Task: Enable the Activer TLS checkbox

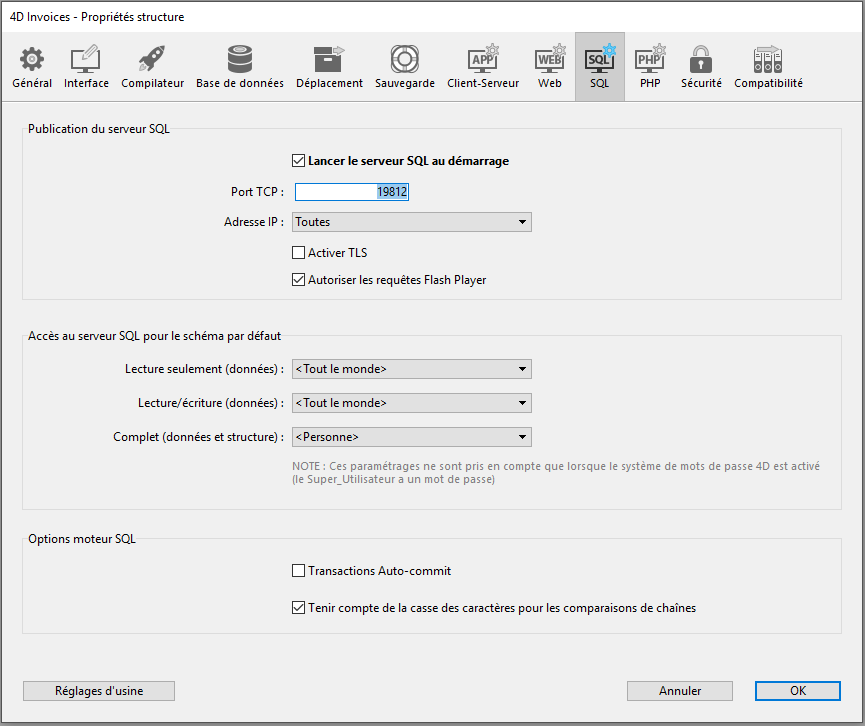Action: [298, 253]
